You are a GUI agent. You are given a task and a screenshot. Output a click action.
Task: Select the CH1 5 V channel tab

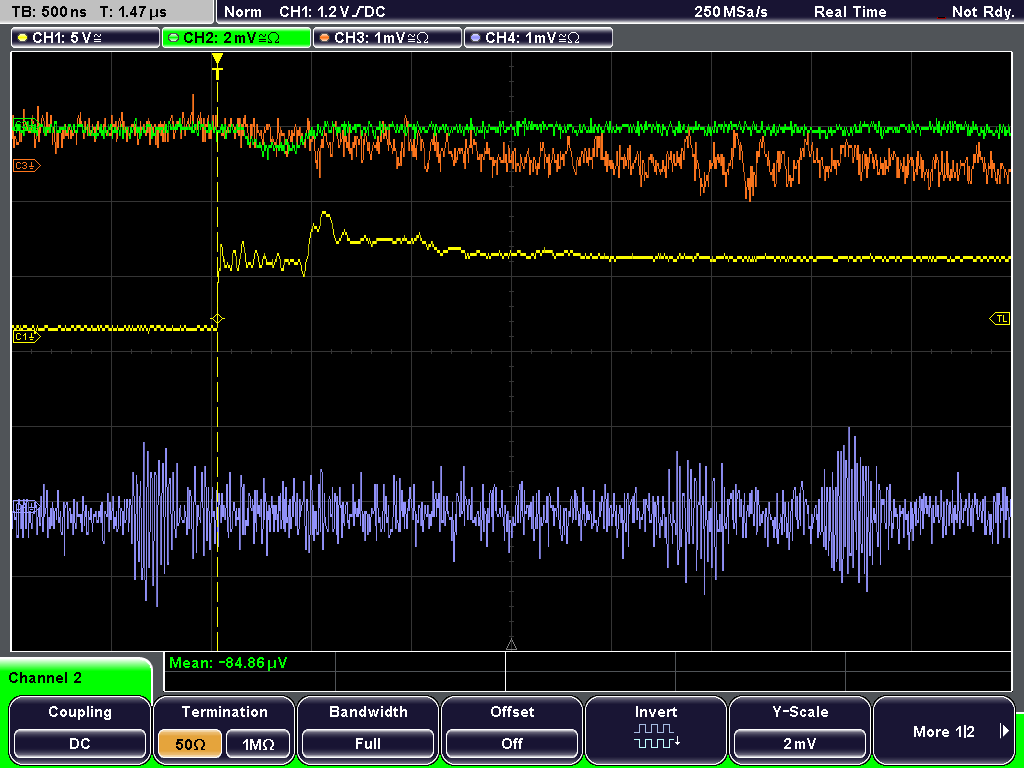[86, 37]
